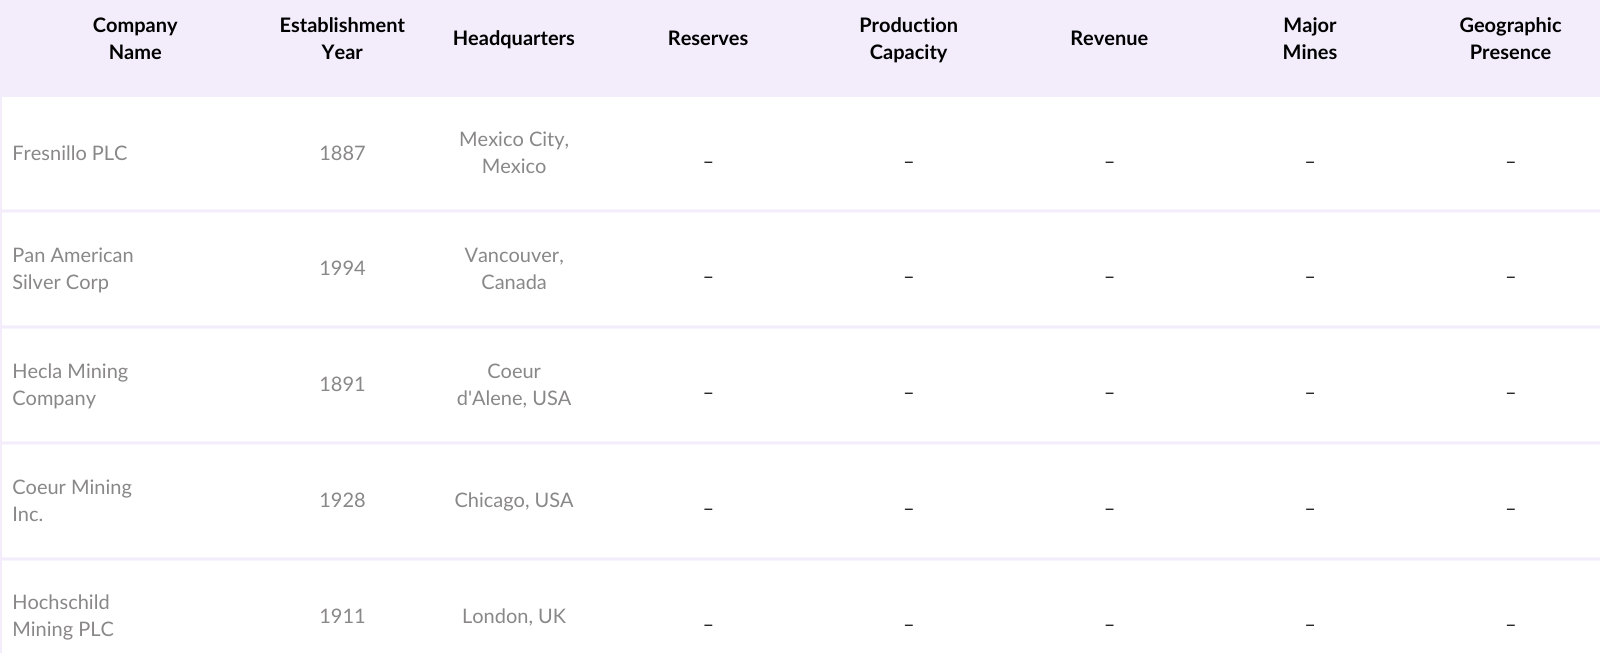Click the Establishment Year column header
This screenshot has height=653, width=1600.
(x=342, y=39)
